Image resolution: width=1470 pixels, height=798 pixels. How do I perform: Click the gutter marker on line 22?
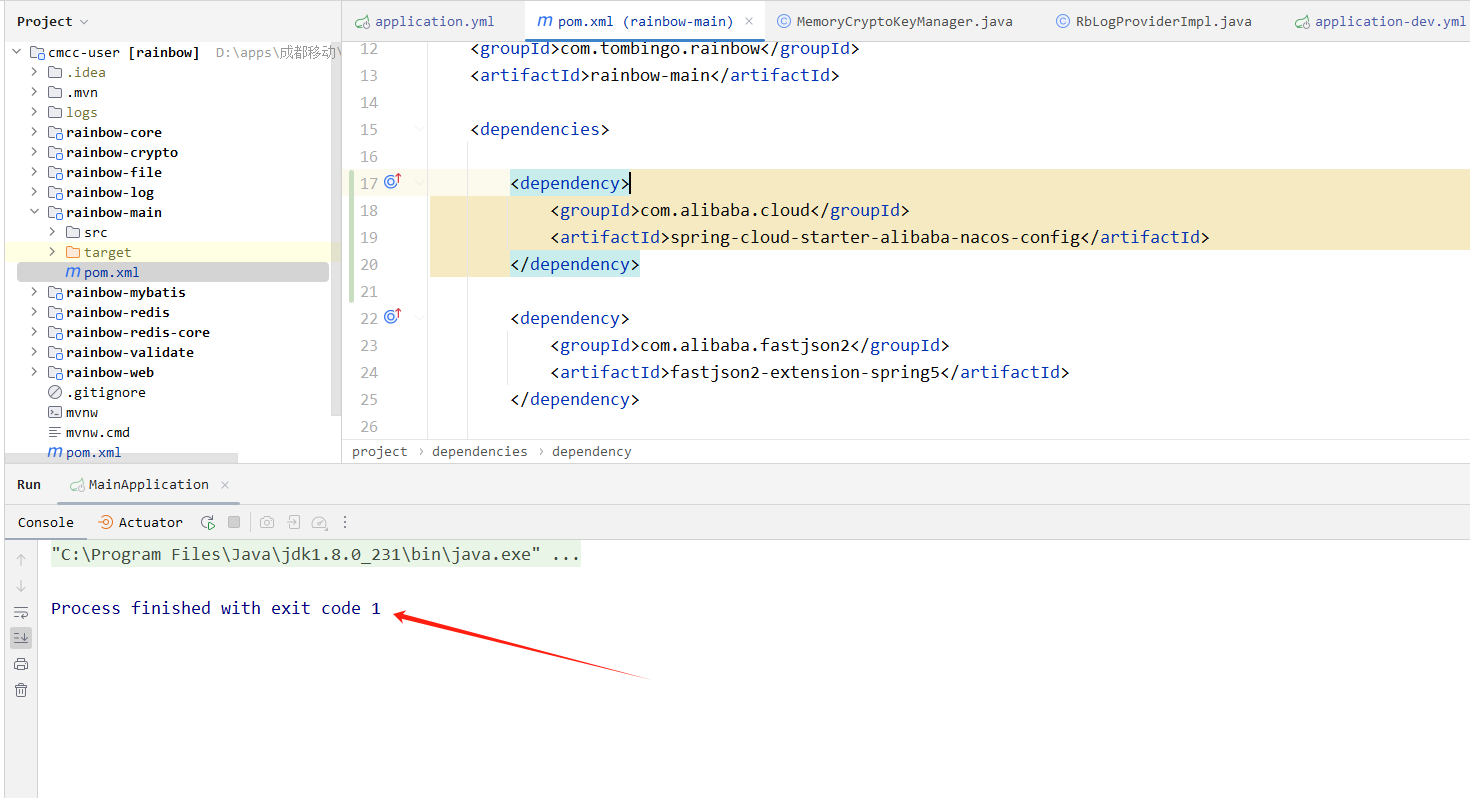point(392,316)
